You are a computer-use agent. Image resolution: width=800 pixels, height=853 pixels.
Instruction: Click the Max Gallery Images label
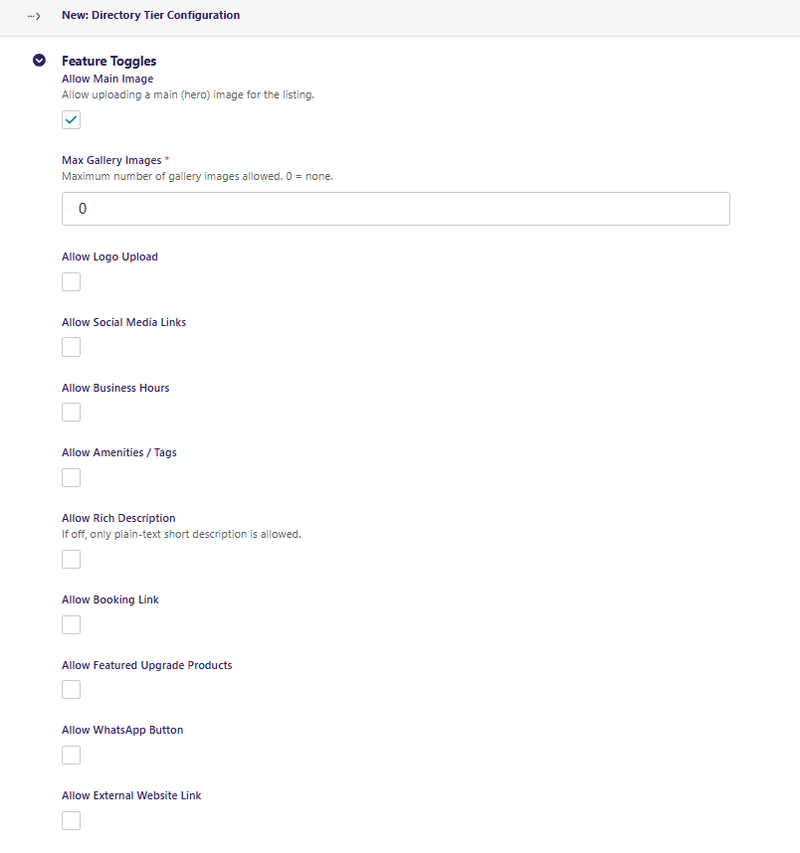pos(111,160)
